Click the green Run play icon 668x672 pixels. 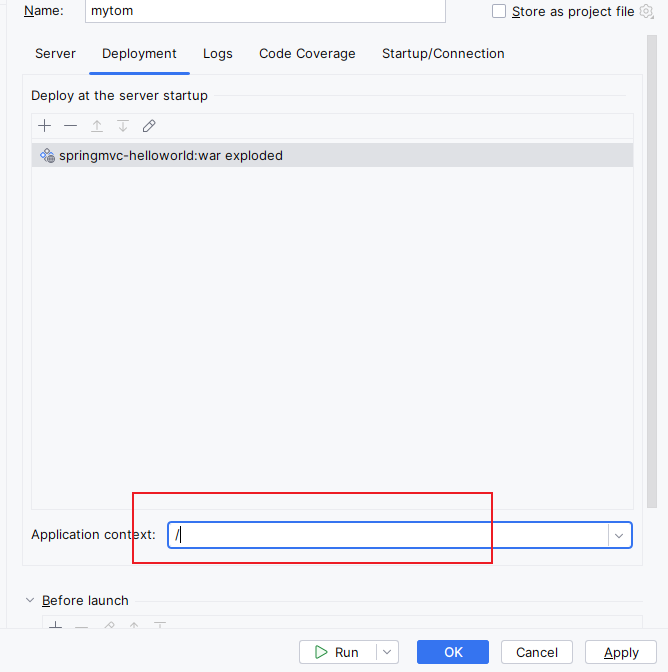point(321,652)
